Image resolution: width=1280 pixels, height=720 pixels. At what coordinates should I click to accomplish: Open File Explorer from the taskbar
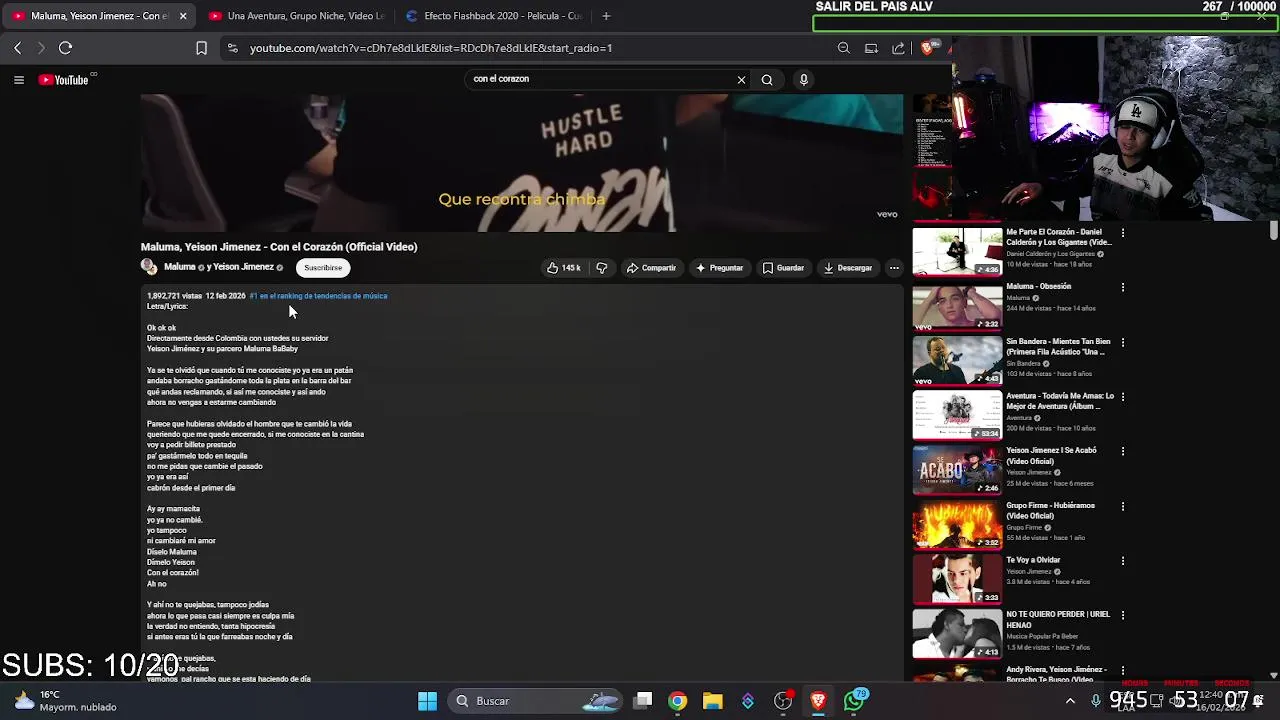713,701
